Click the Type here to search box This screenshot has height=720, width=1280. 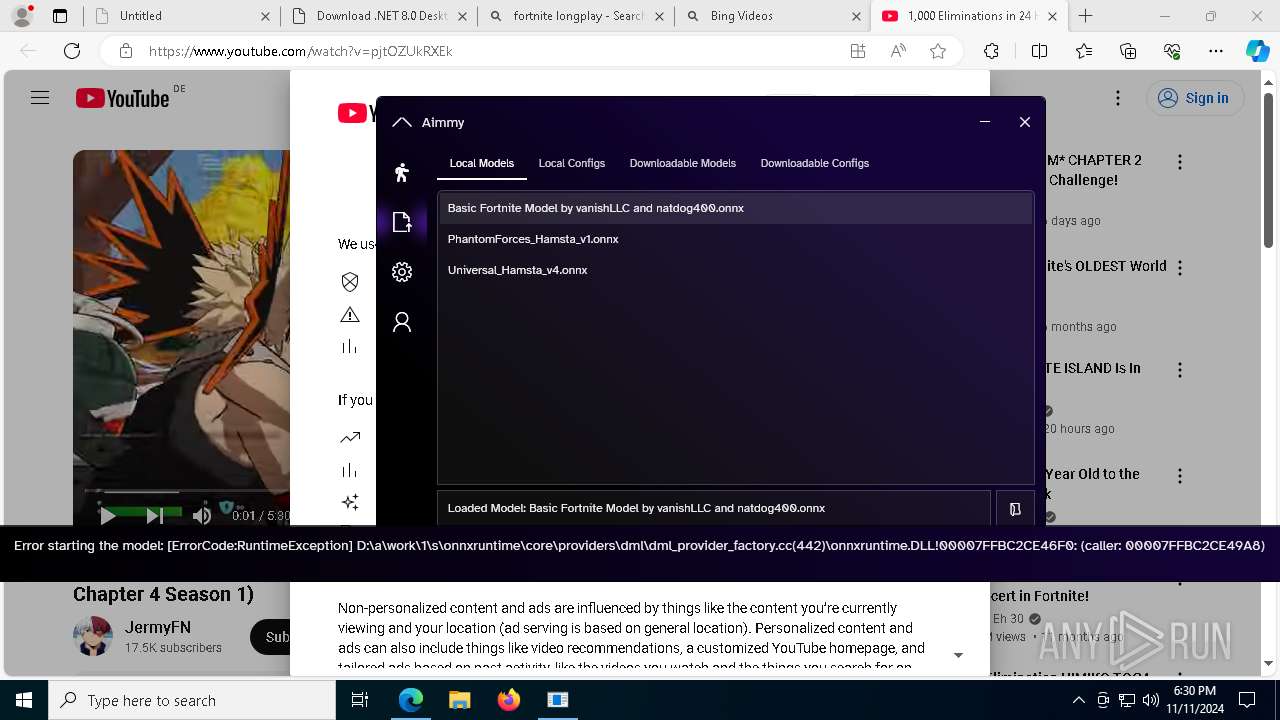pos(192,700)
